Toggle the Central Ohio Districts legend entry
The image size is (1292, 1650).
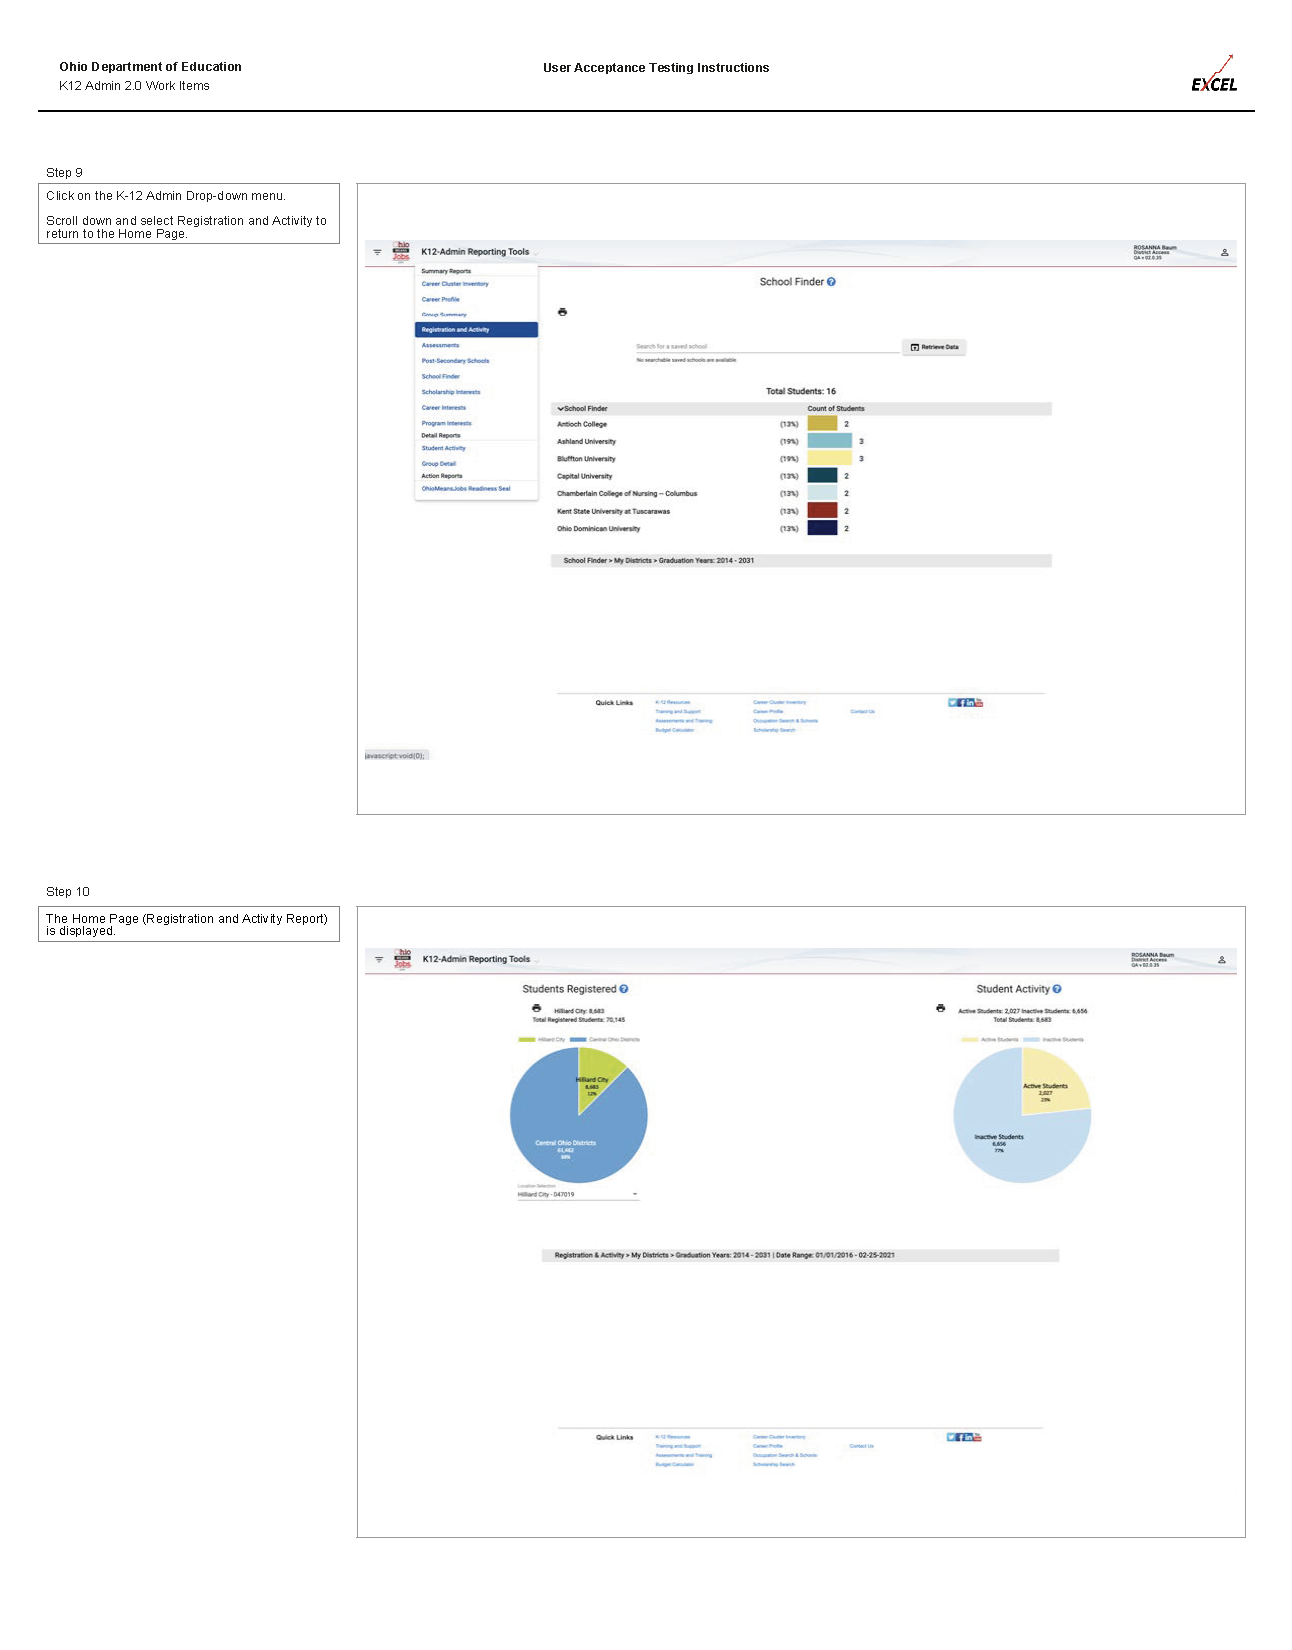[x=605, y=1040]
